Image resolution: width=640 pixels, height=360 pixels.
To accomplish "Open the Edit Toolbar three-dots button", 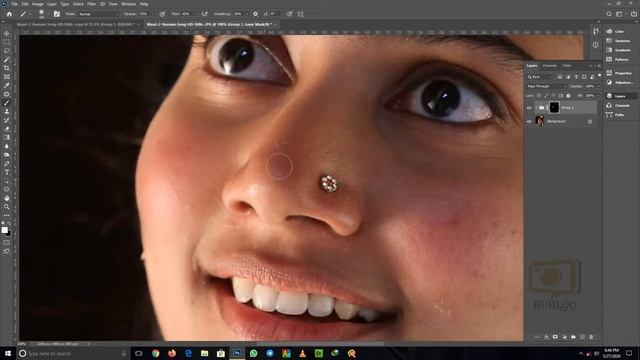I will 7,215.
